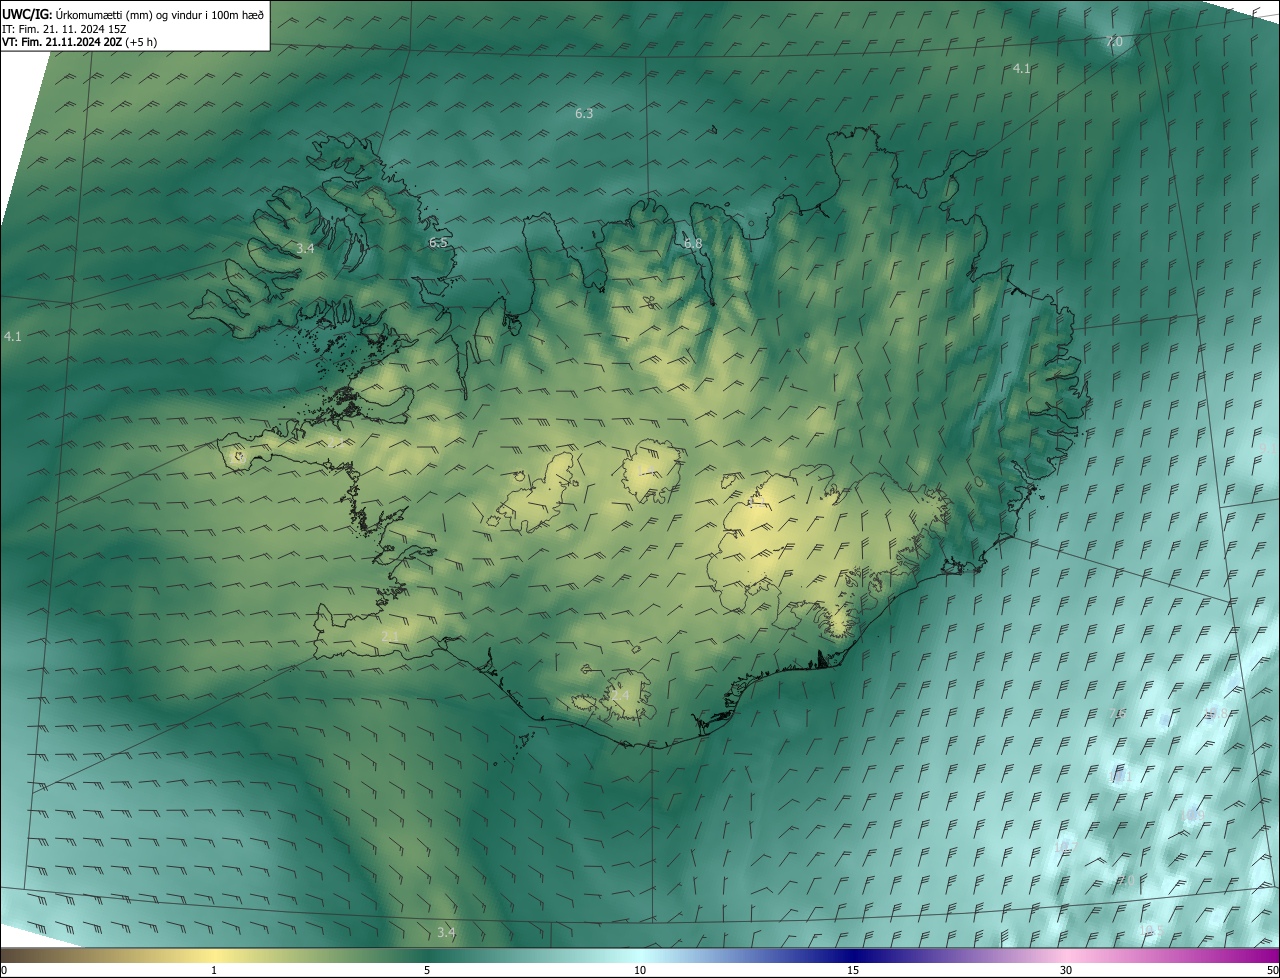The height and width of the screenshot is (978, 1280).
Task: Click the 2.4 label on the southern glacier
Action: pos(620,694)
